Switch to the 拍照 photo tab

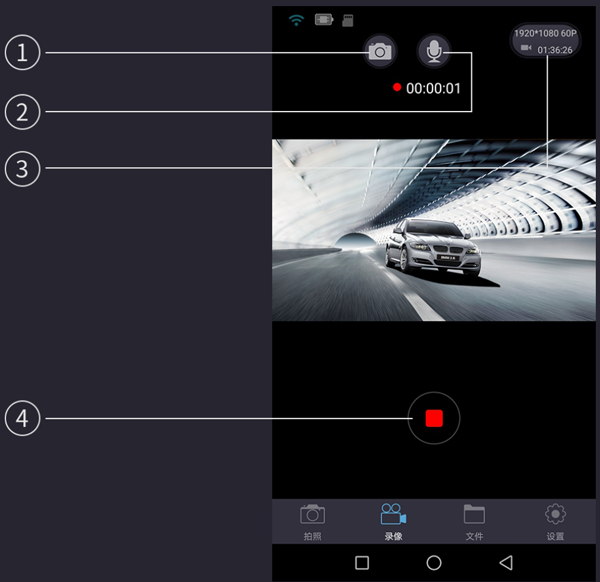tap(313, 522)
